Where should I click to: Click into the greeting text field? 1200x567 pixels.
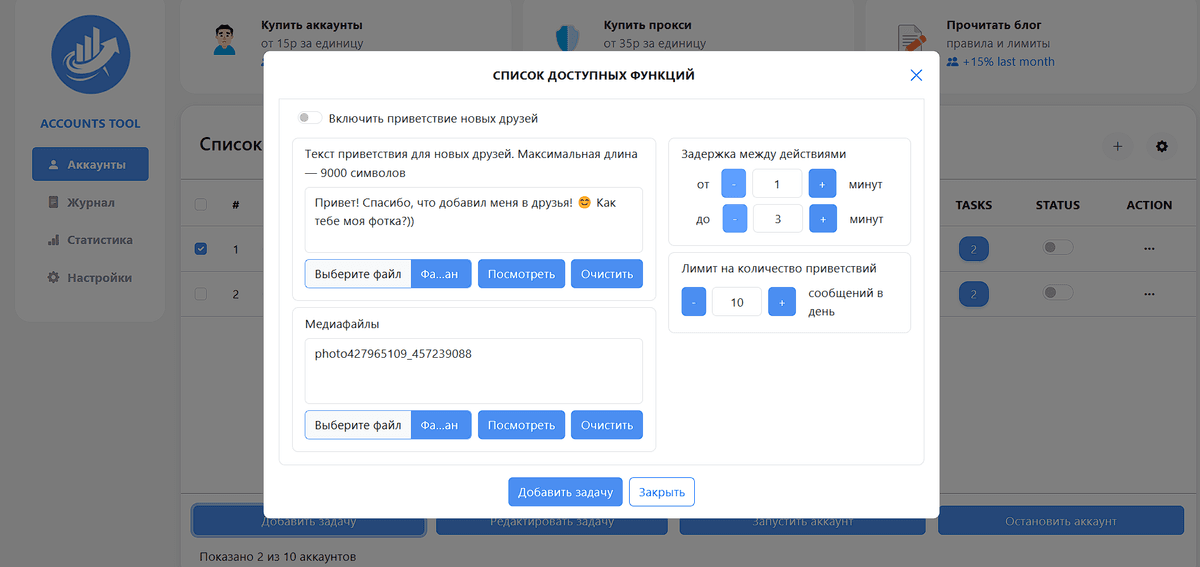[x=473, y=219]
